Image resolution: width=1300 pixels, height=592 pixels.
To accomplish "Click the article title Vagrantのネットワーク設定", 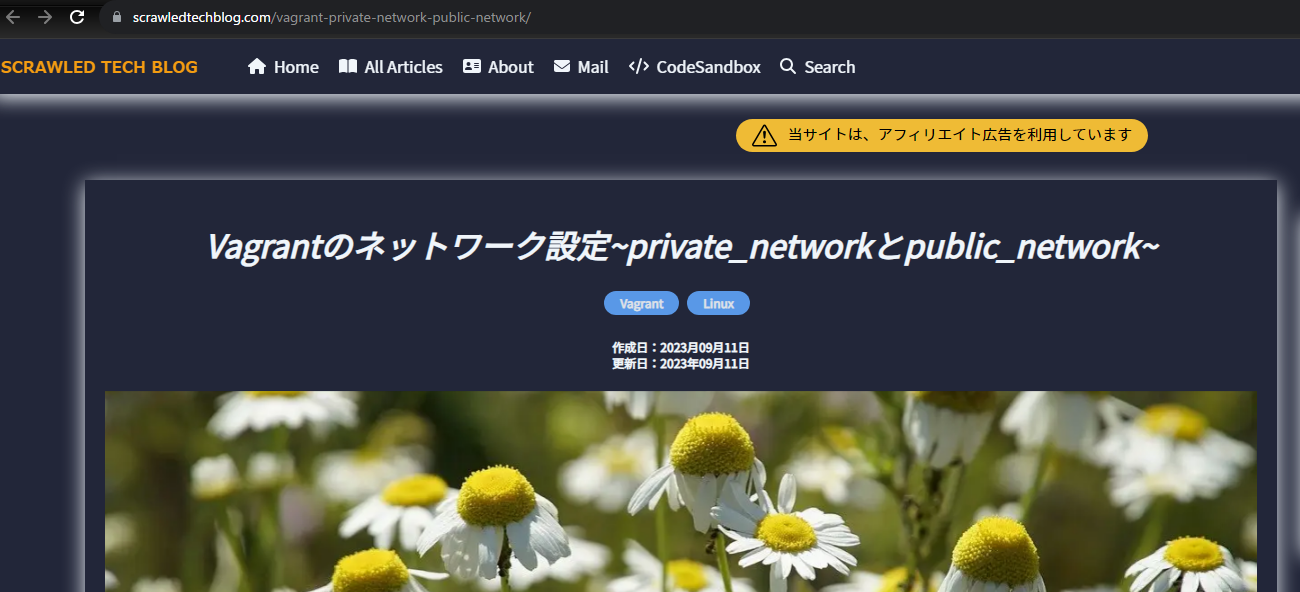I will (x=682, y=246).
